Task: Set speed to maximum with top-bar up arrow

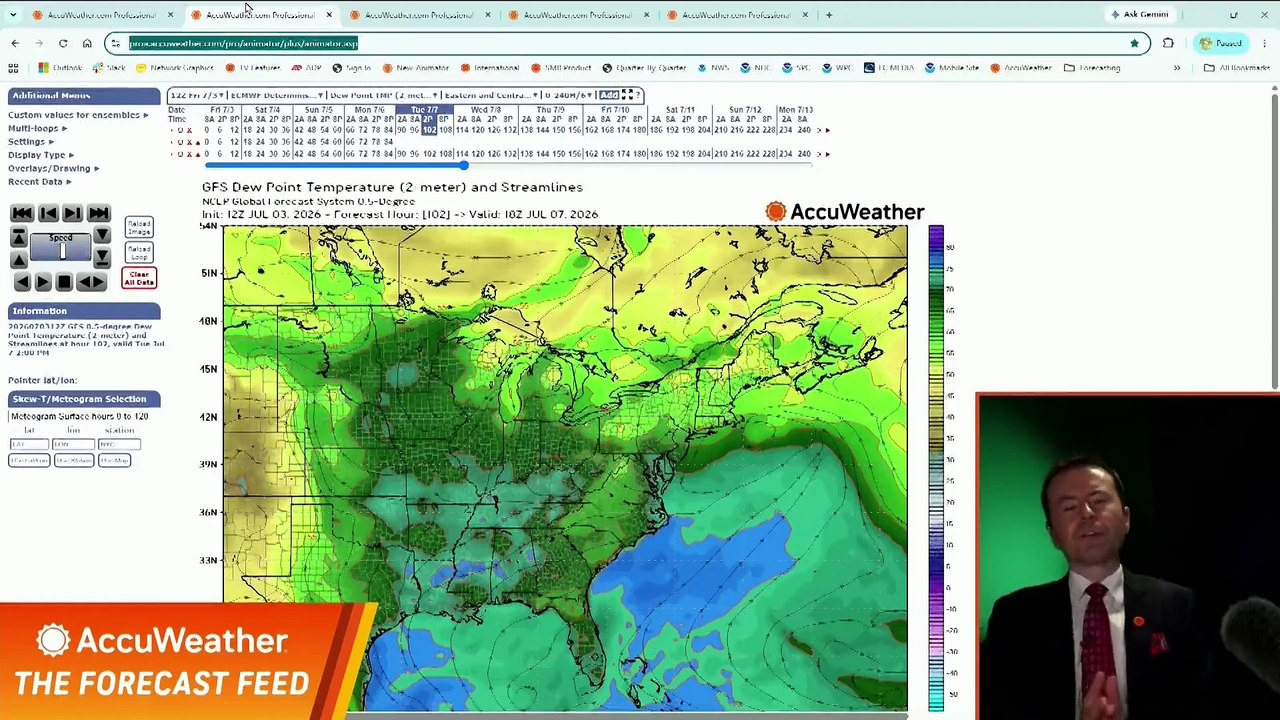Action: [19, 237]
